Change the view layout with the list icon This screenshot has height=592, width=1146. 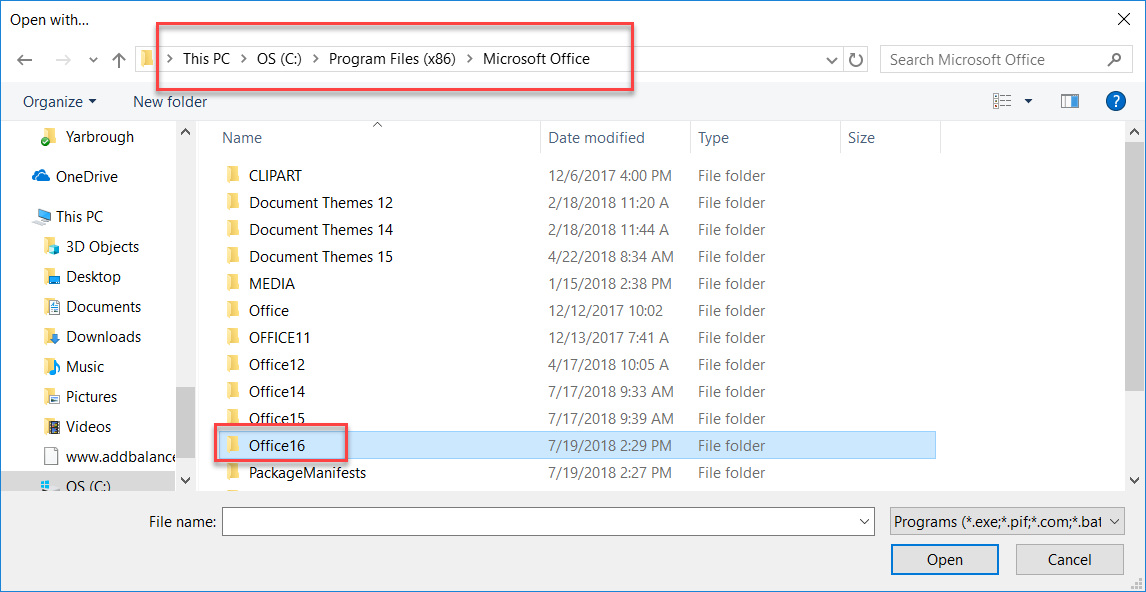click(1001, 100)
